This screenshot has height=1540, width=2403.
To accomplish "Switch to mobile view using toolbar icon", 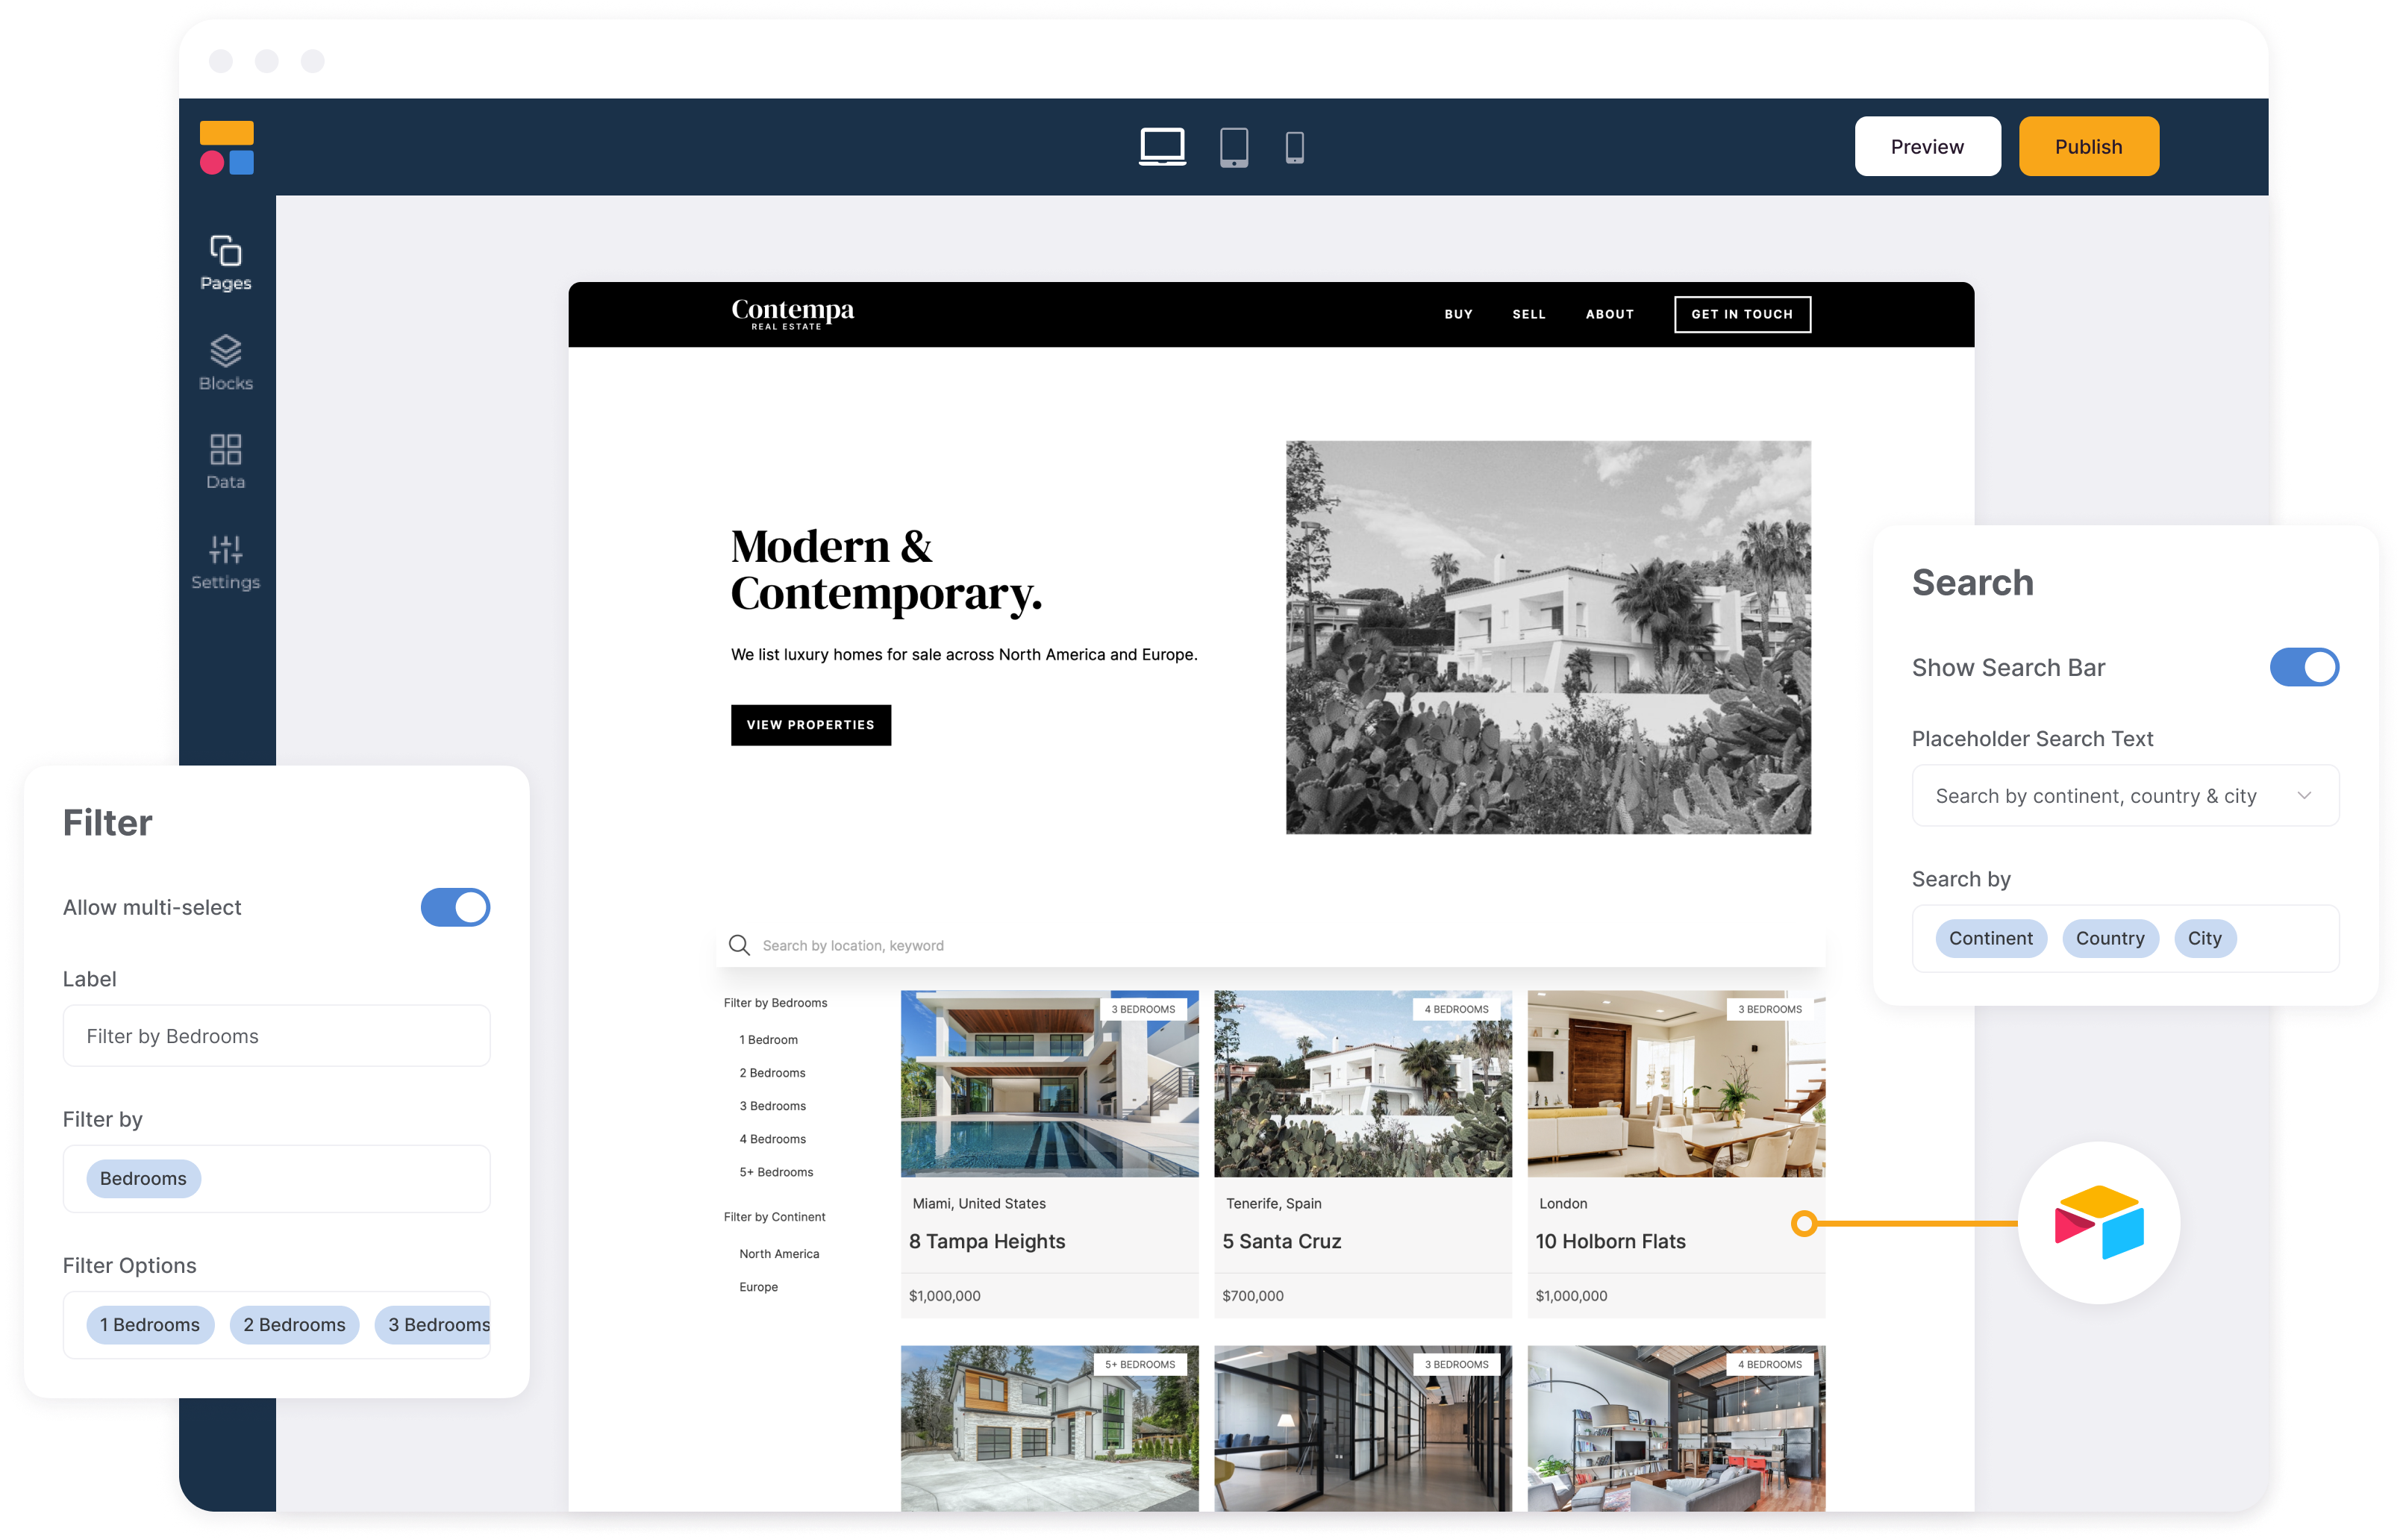I will tap(1293, 145).
